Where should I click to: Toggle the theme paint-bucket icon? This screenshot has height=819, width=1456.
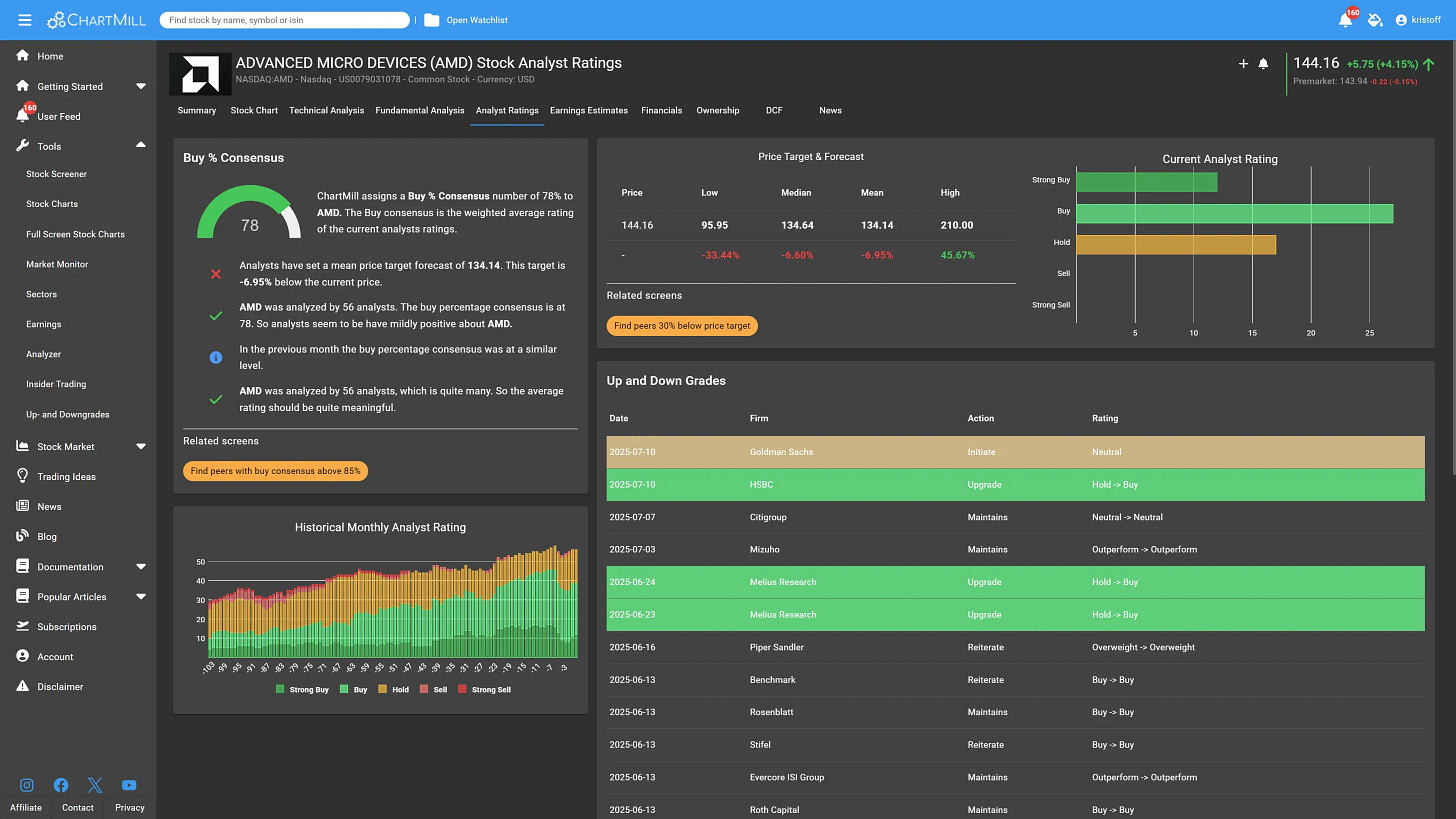tap(1375, 20)
